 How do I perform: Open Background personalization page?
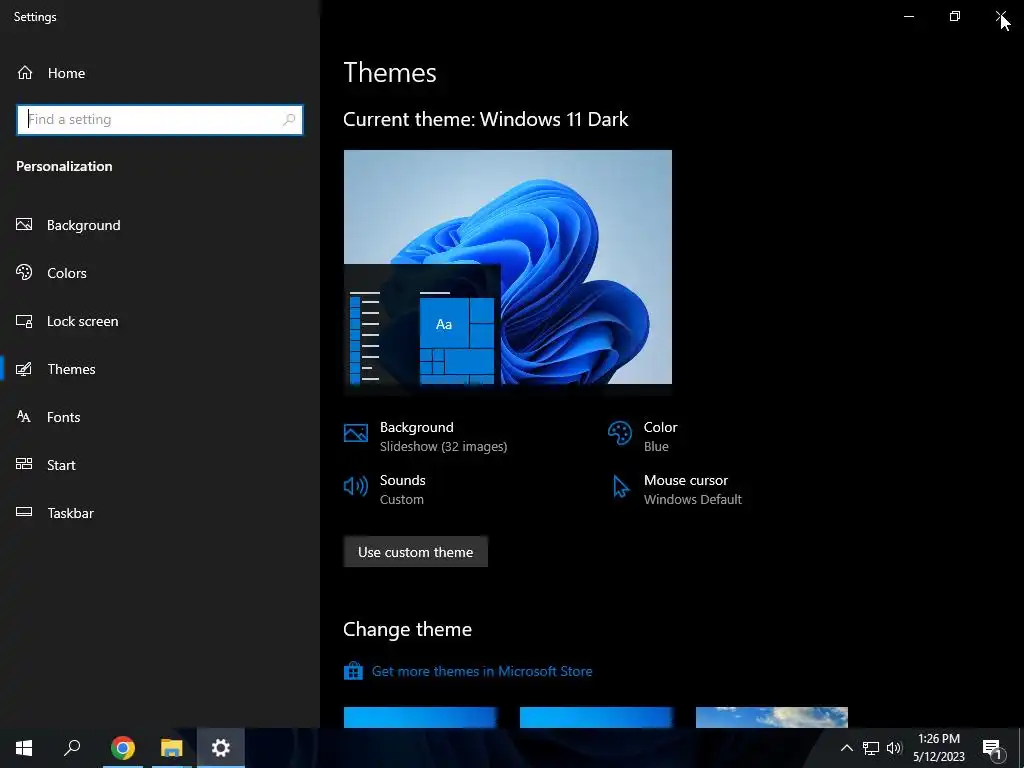click(83, 225)
